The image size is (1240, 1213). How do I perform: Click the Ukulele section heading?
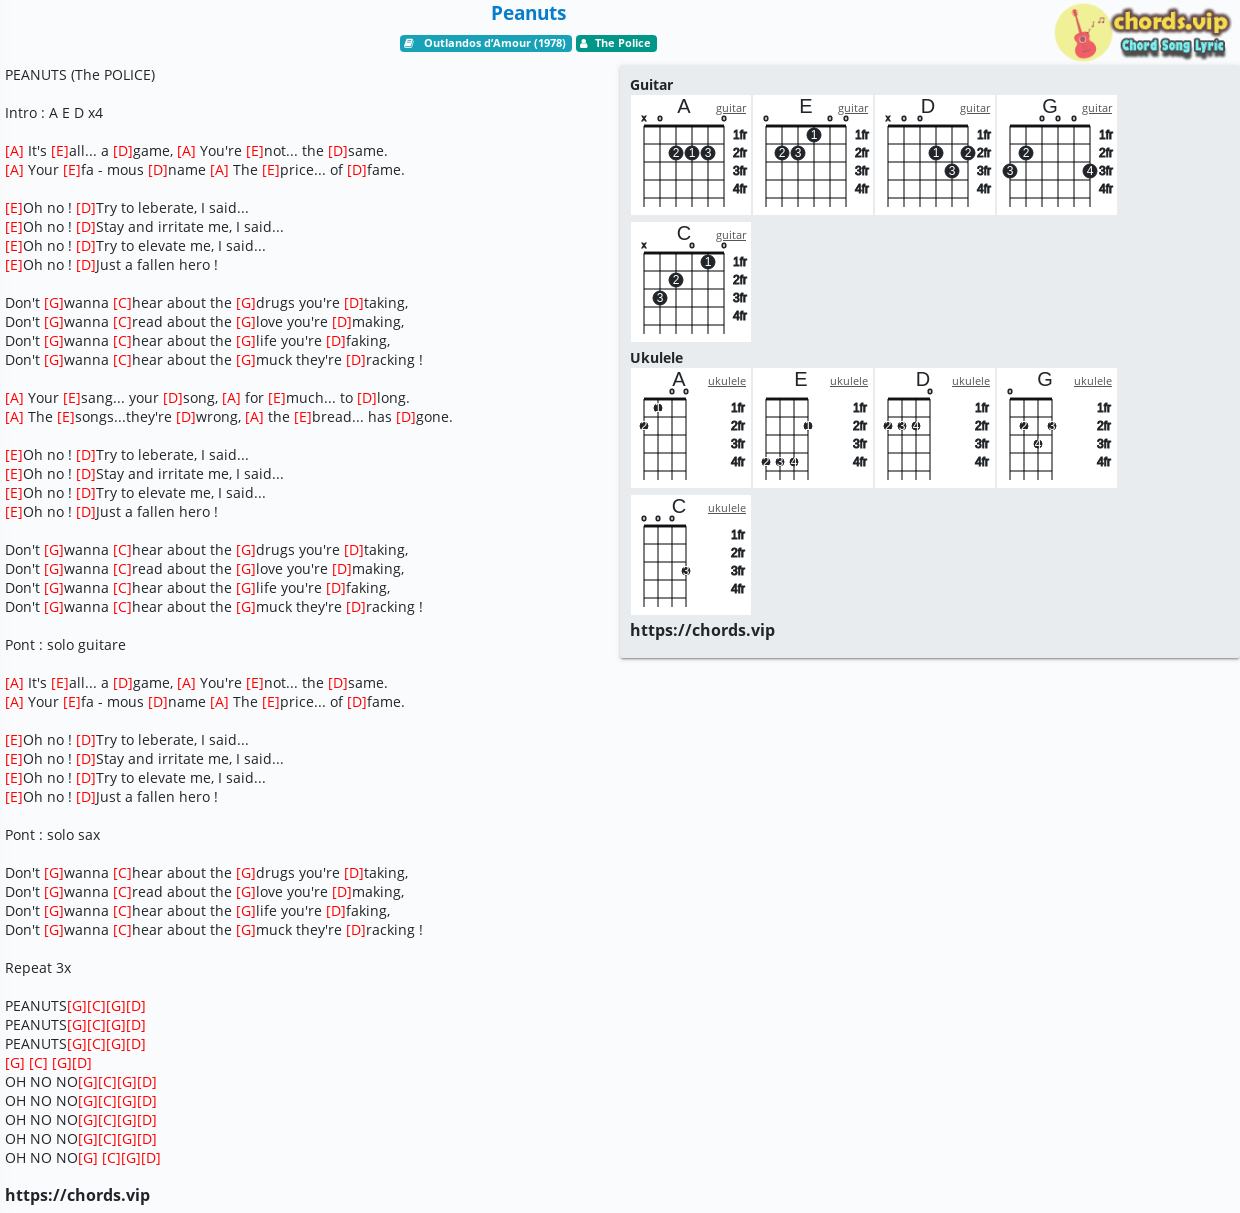[x=656, y=358]
